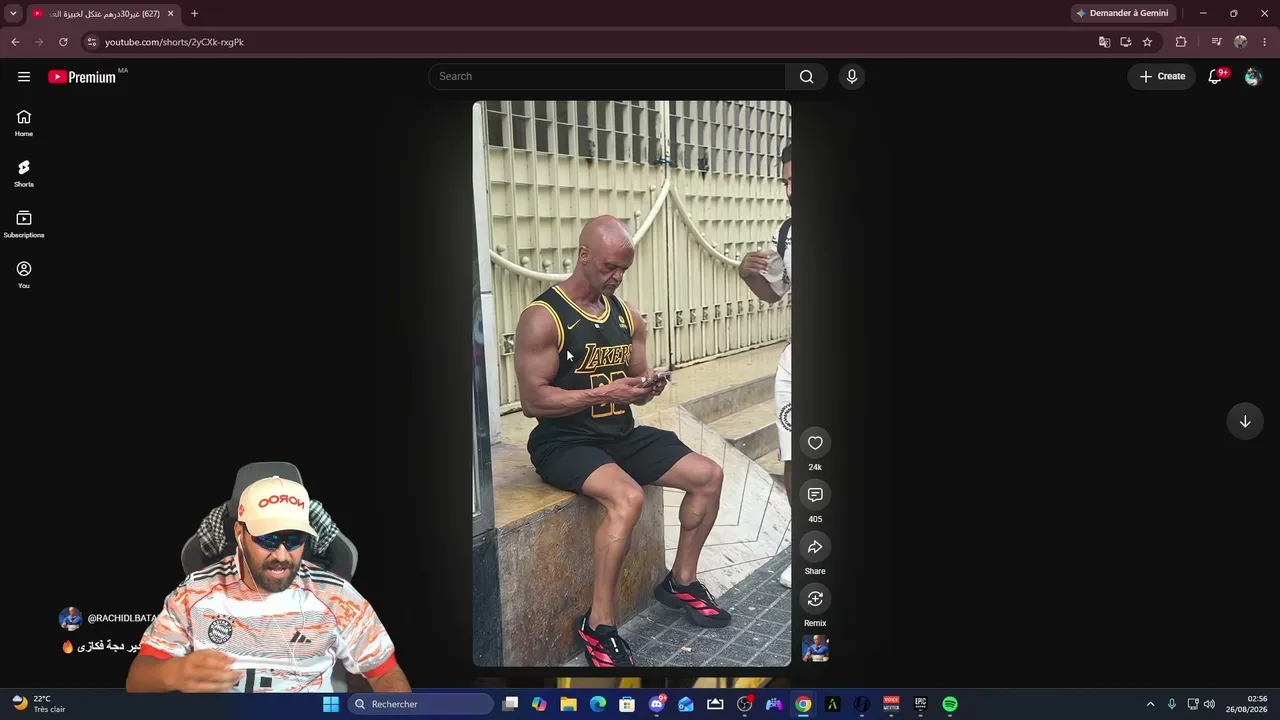
Task: Open the tab search dropdown
Action: point(13,13)
